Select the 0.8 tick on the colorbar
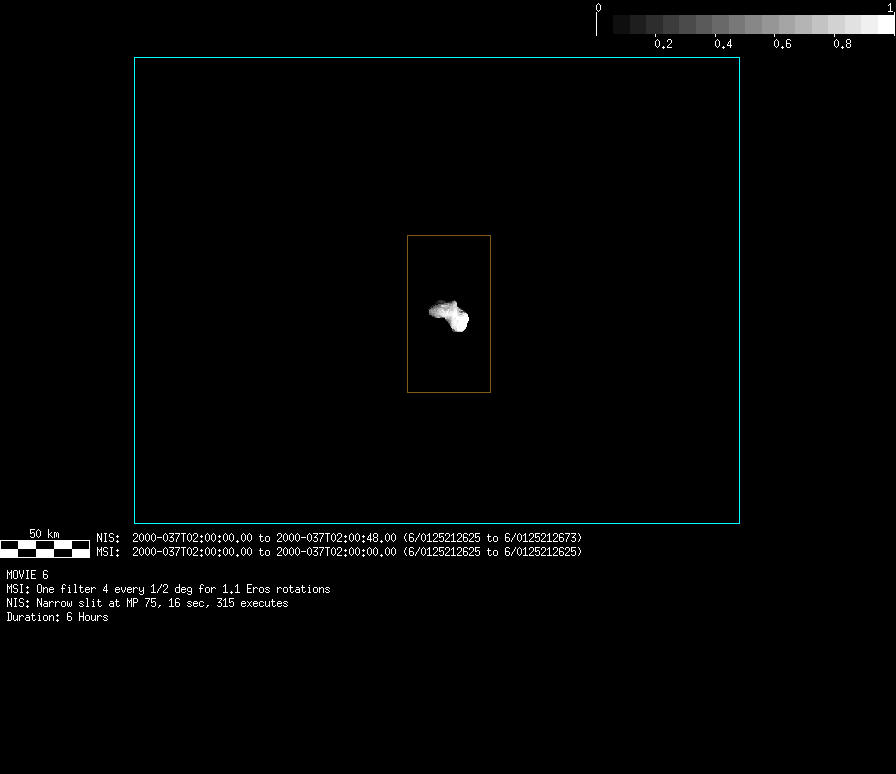This screenshot has height=774, width=896. pos(843,44)
